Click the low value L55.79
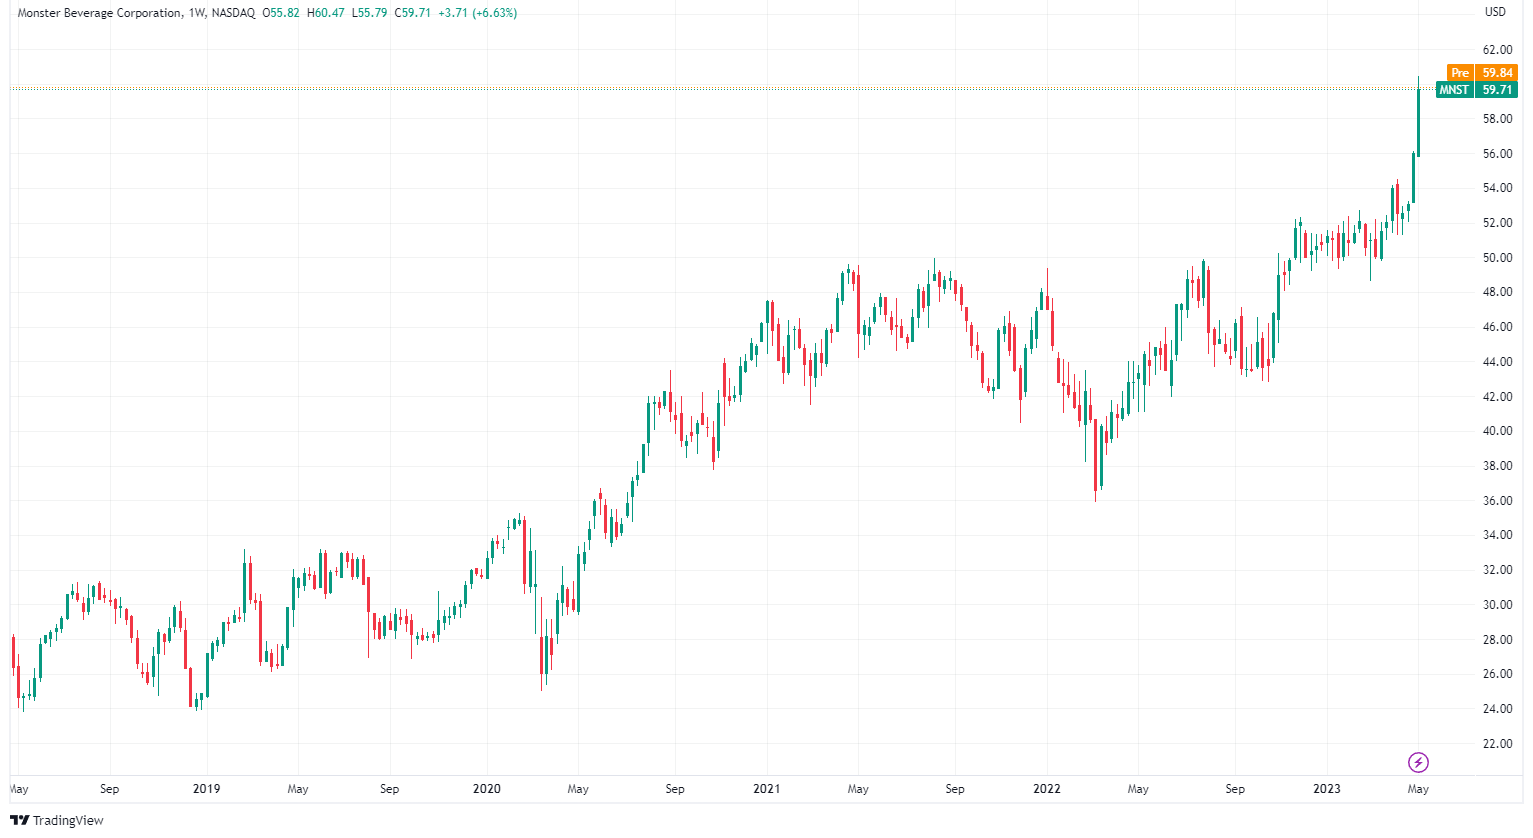The width and height of the screenshot is (1533, 838). point(369,13)
